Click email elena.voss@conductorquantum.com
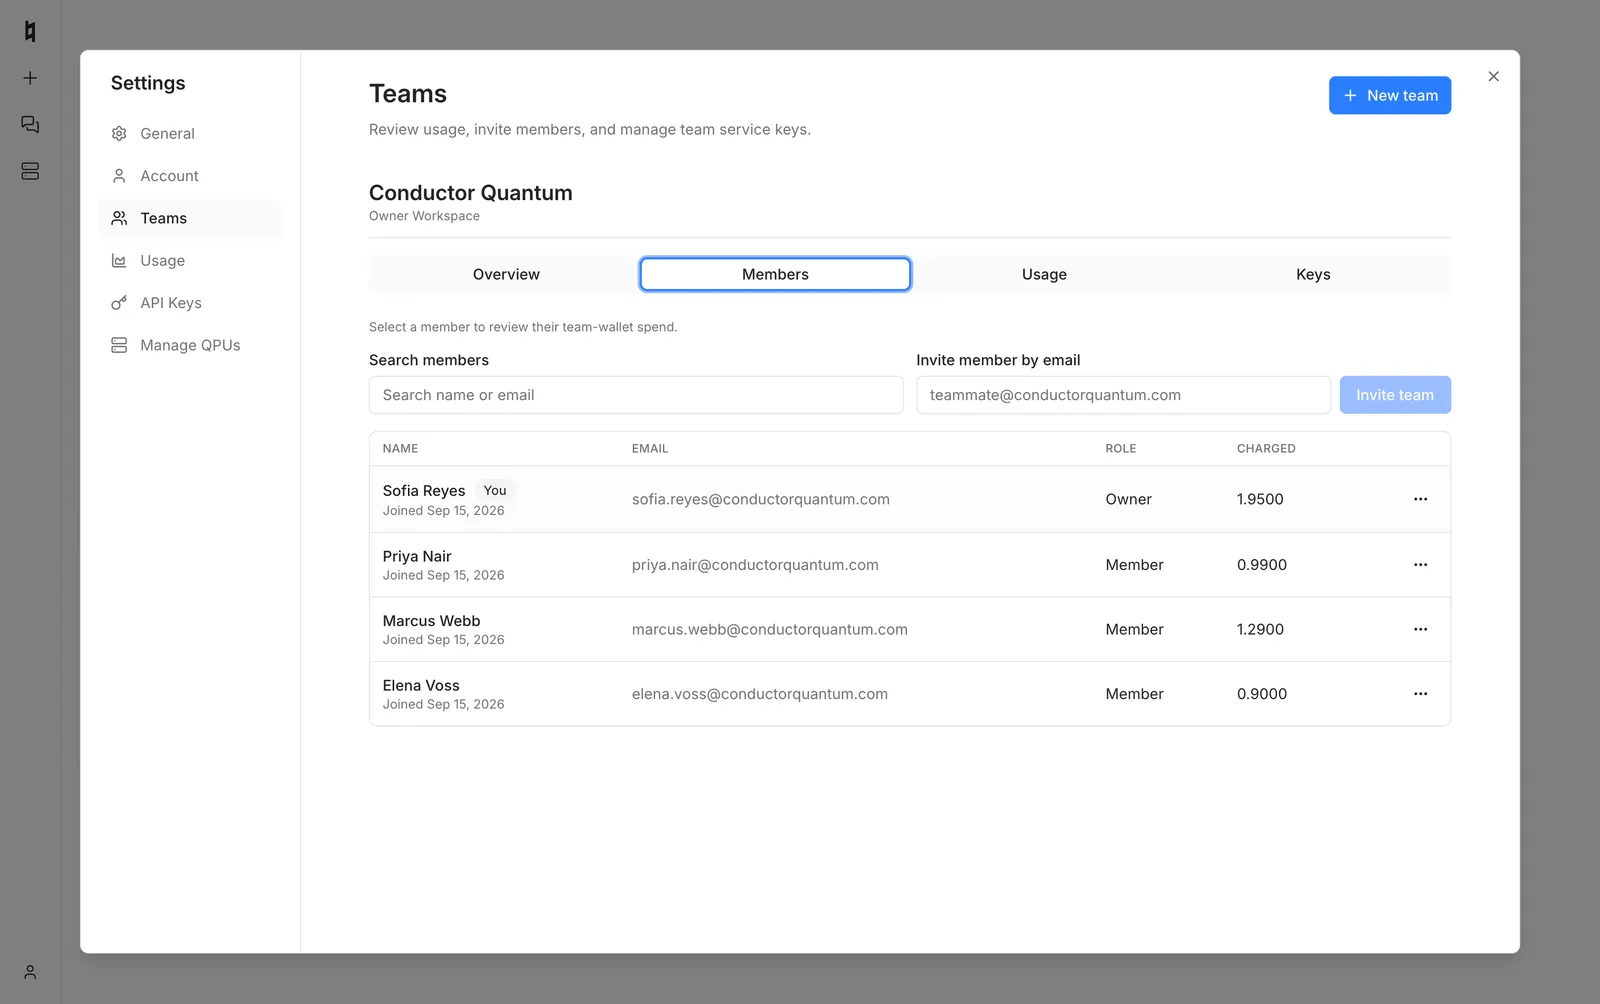1600x1004 pixels. click(x=760, y=694)
